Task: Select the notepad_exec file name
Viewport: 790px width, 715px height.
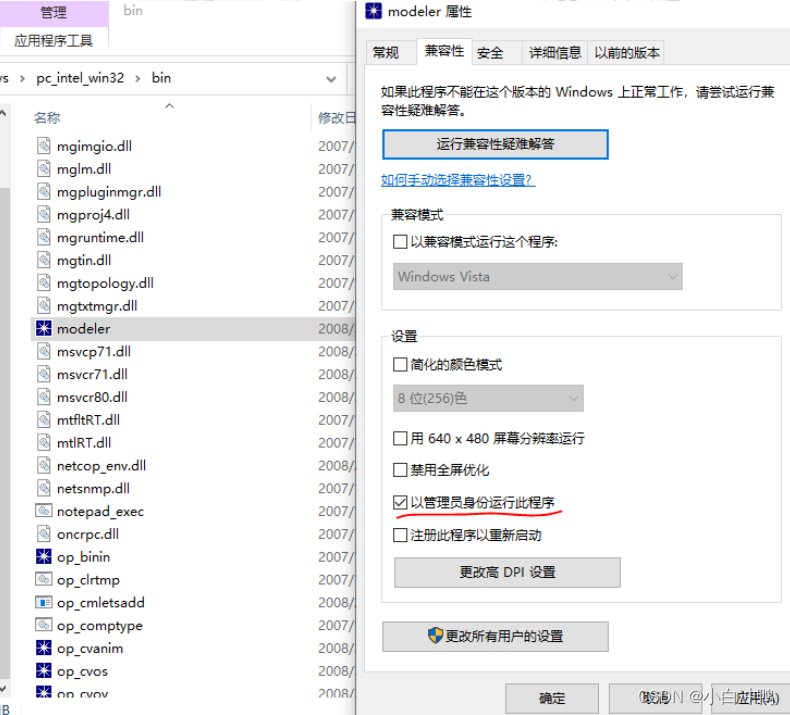Action: coord(100,511)
